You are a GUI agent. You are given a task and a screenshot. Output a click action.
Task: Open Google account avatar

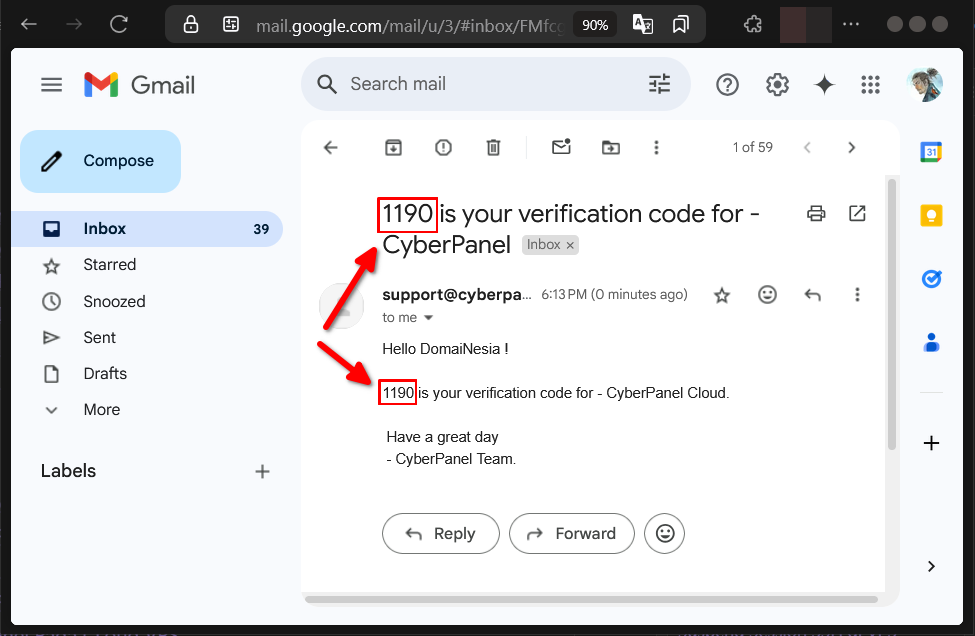pos(925,85)
